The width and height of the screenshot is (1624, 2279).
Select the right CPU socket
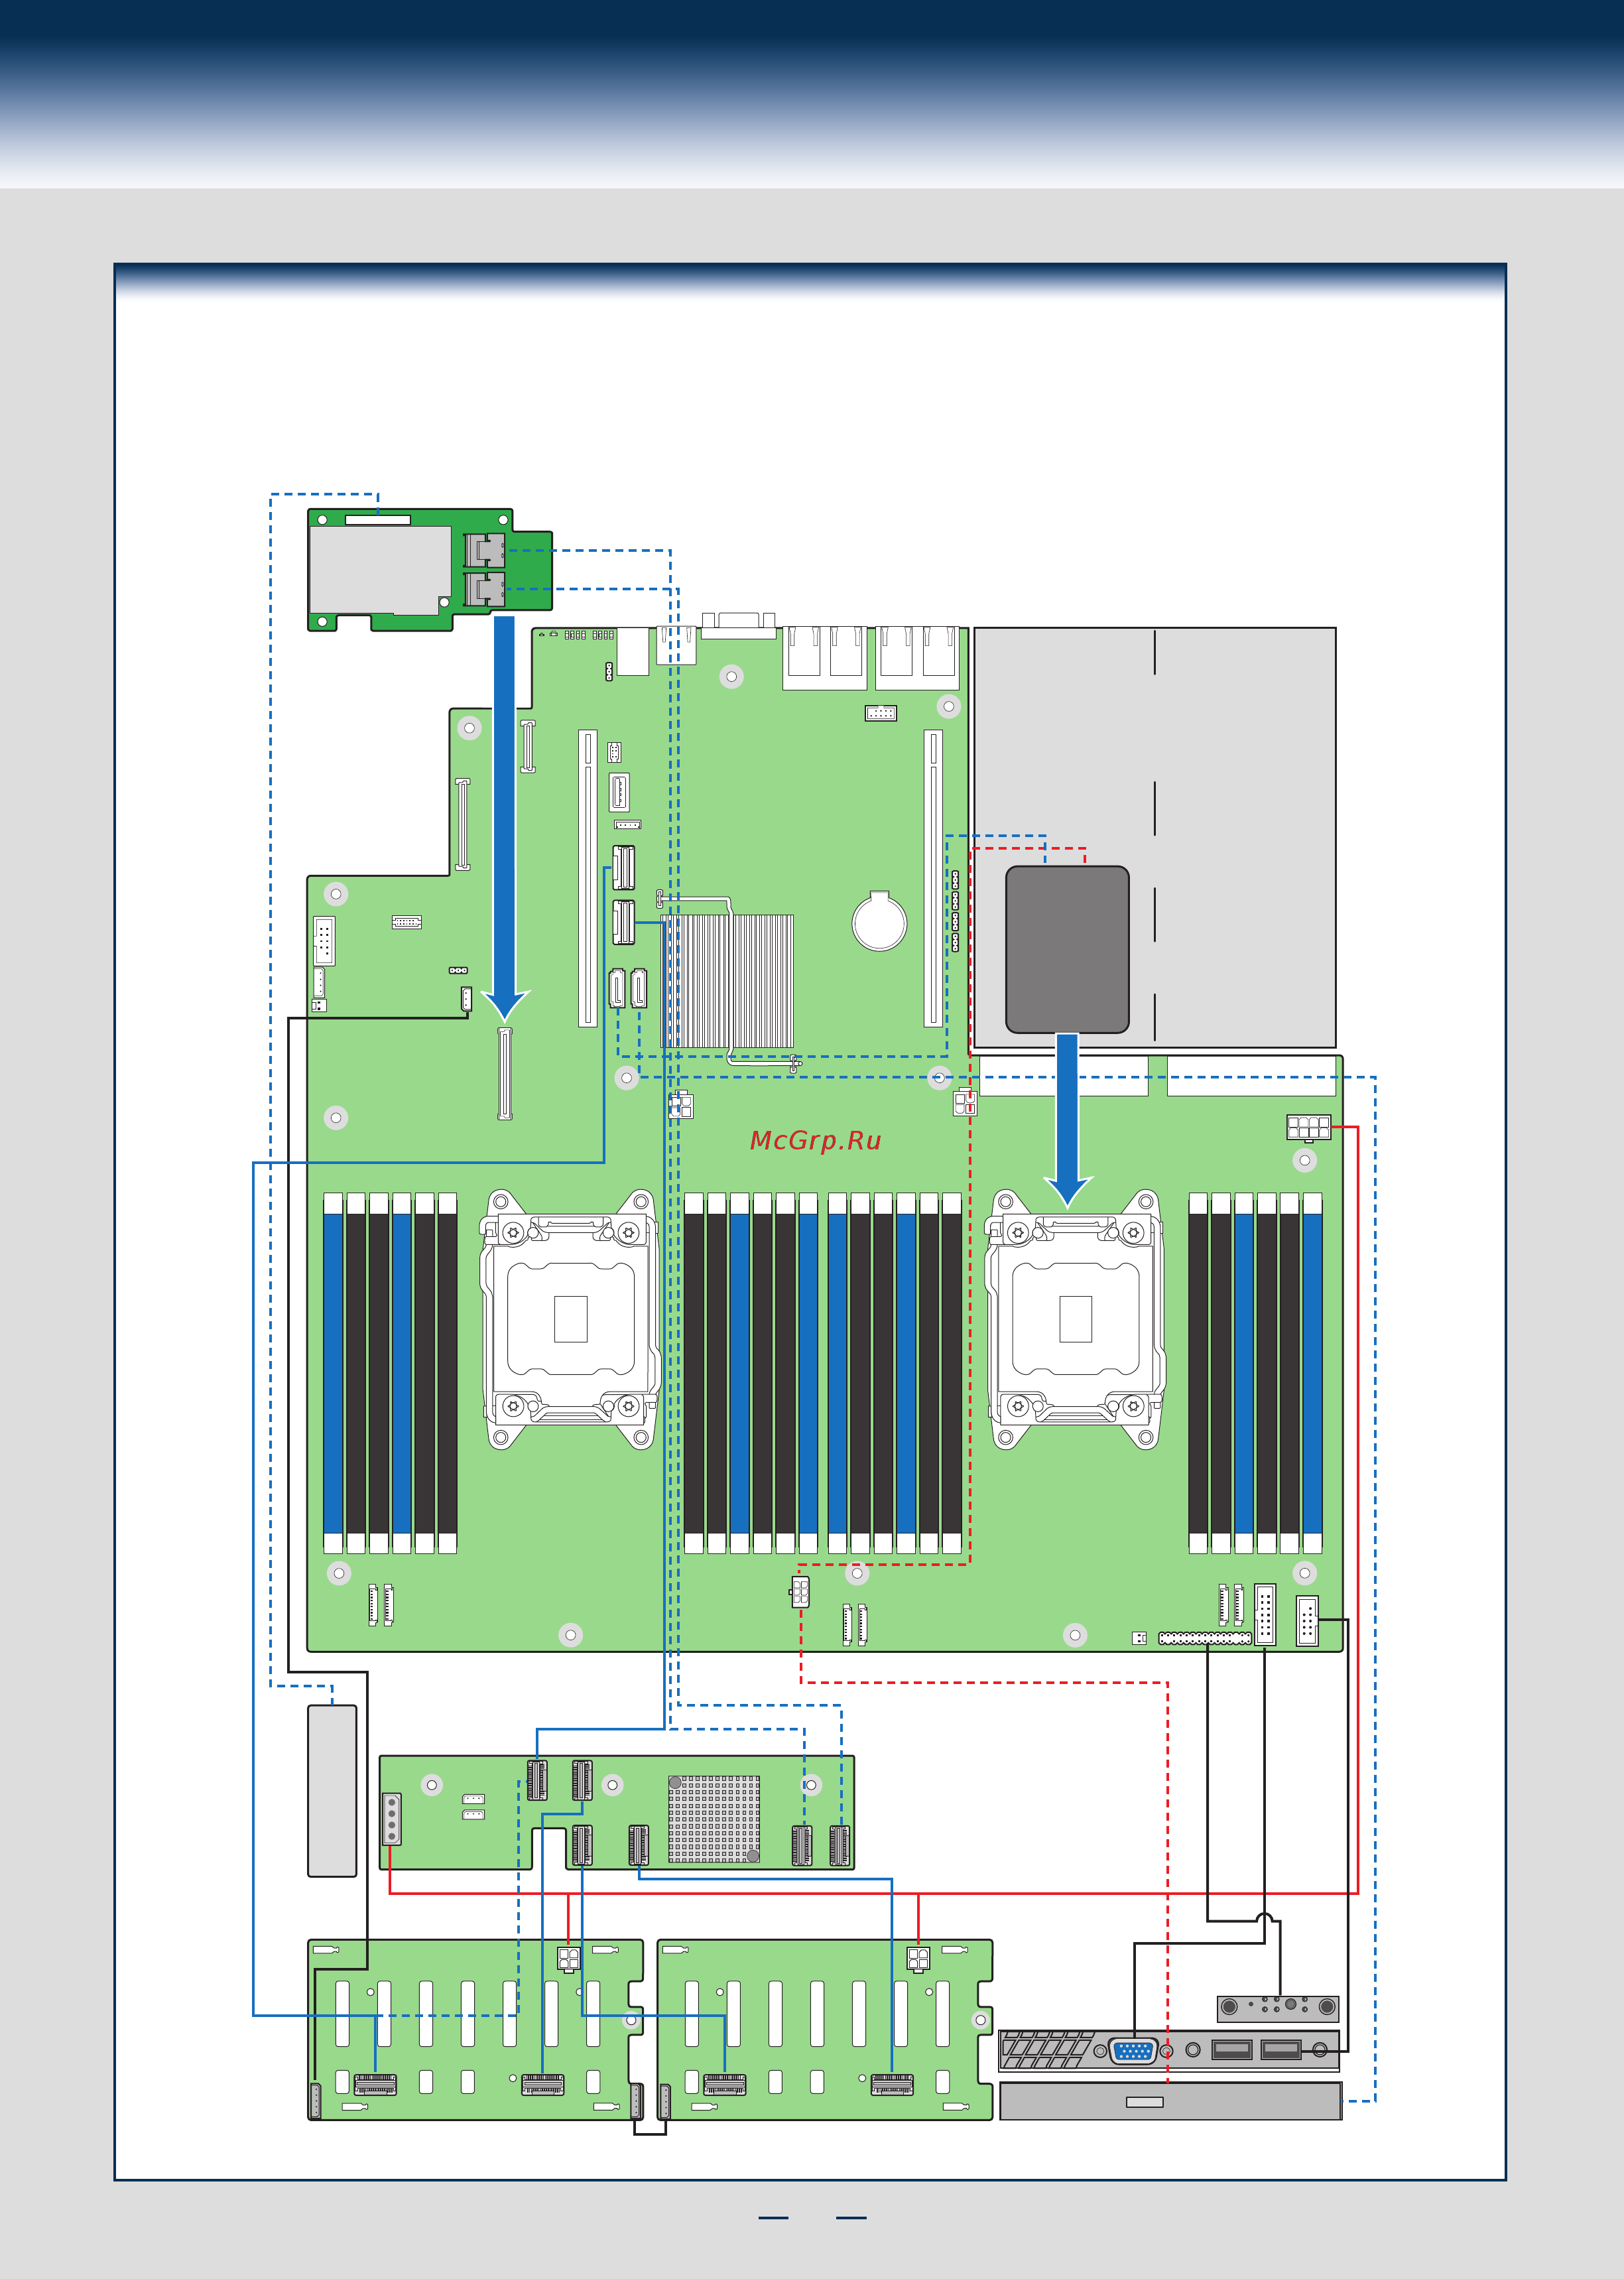pyautogui.click(x=1075, y=1319)
